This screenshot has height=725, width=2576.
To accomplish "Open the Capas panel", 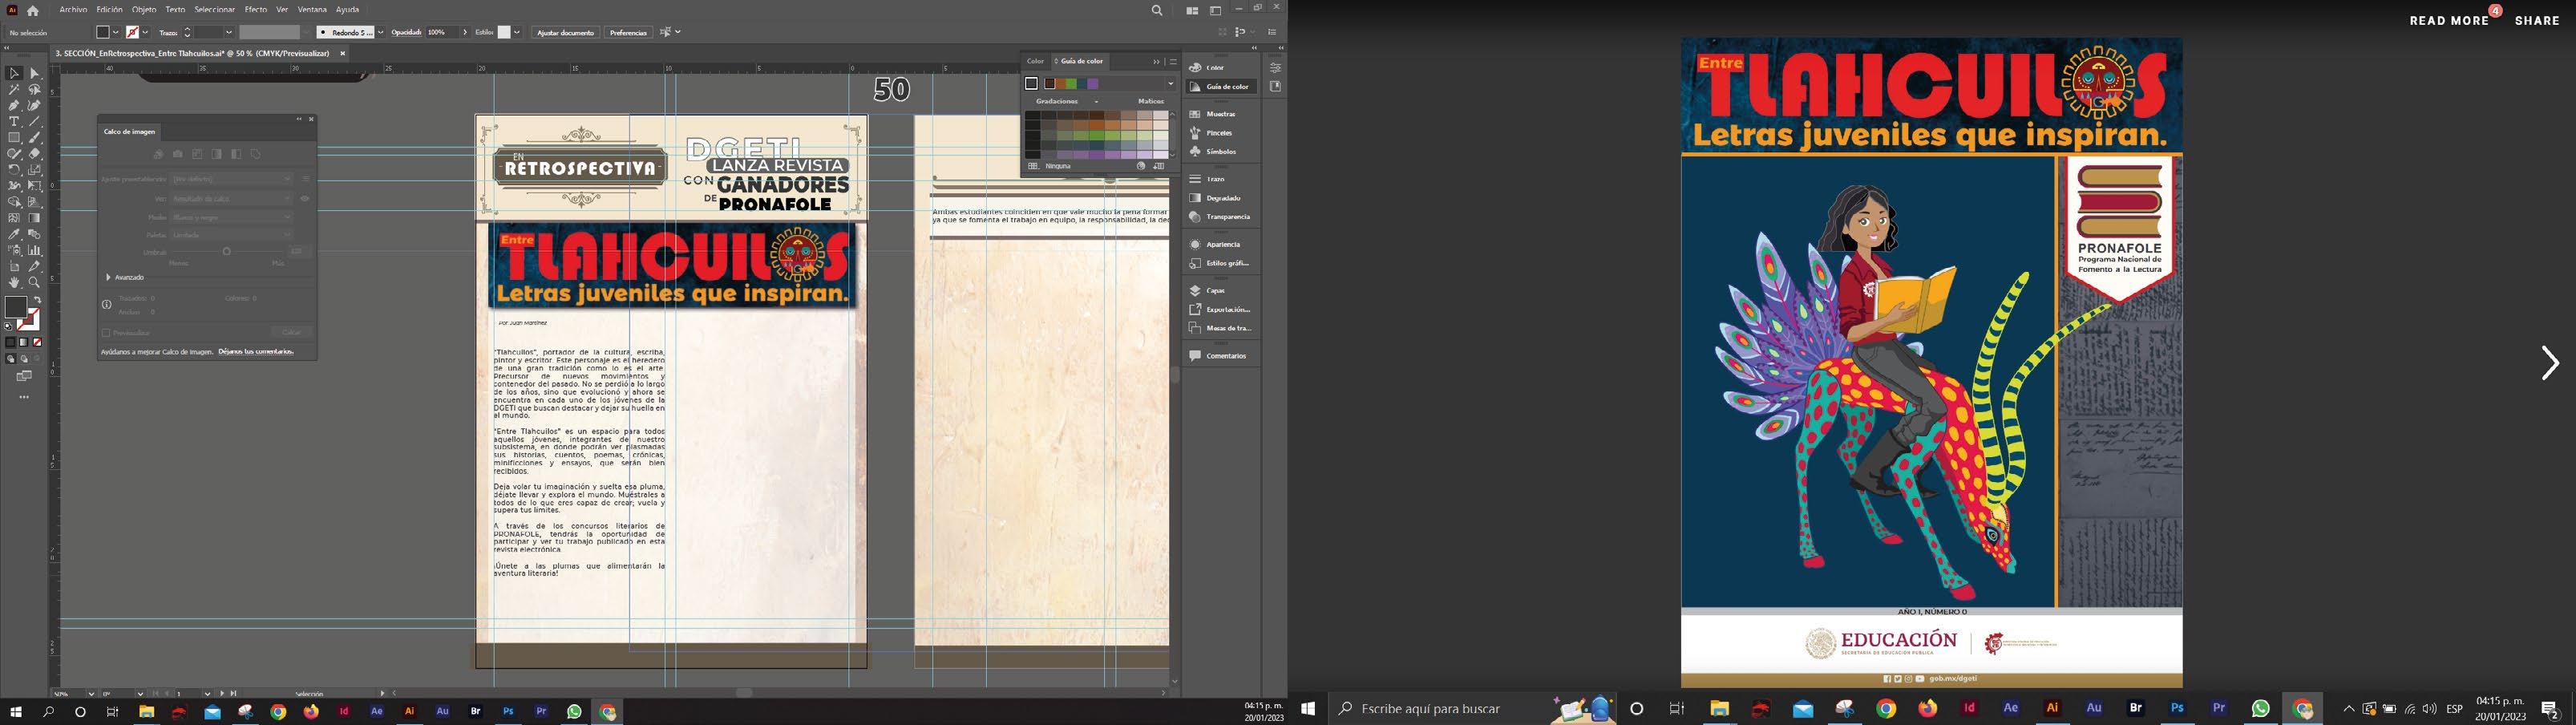I will click(x=1215, y=290).
